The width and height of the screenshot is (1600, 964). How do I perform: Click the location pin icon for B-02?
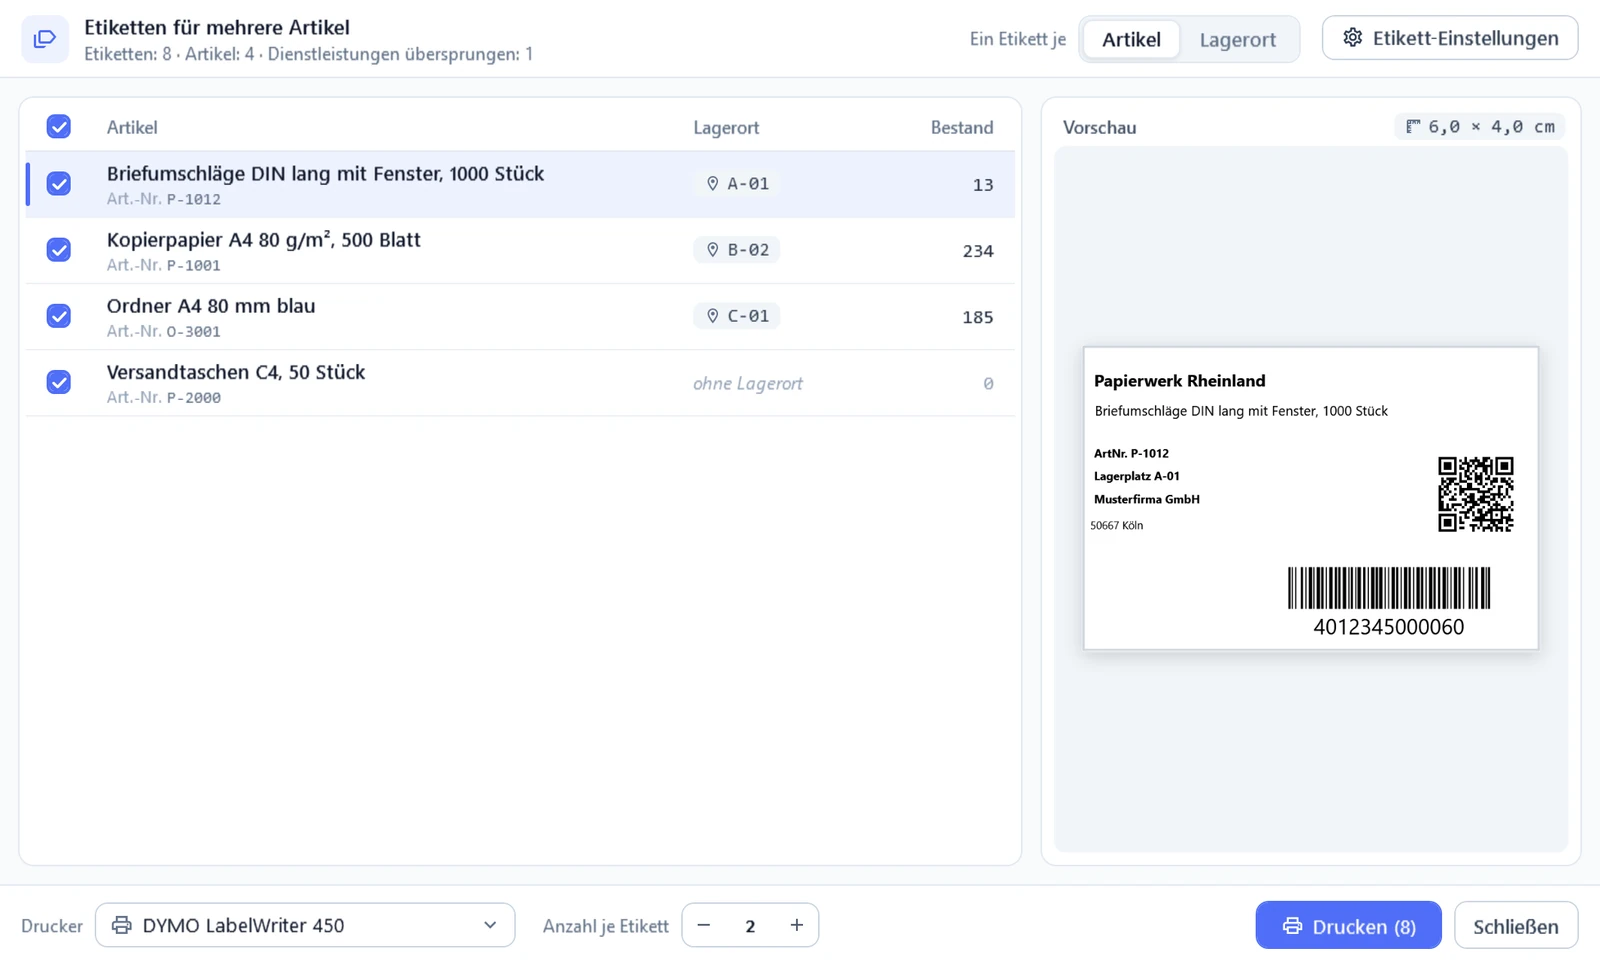point(713,250)
